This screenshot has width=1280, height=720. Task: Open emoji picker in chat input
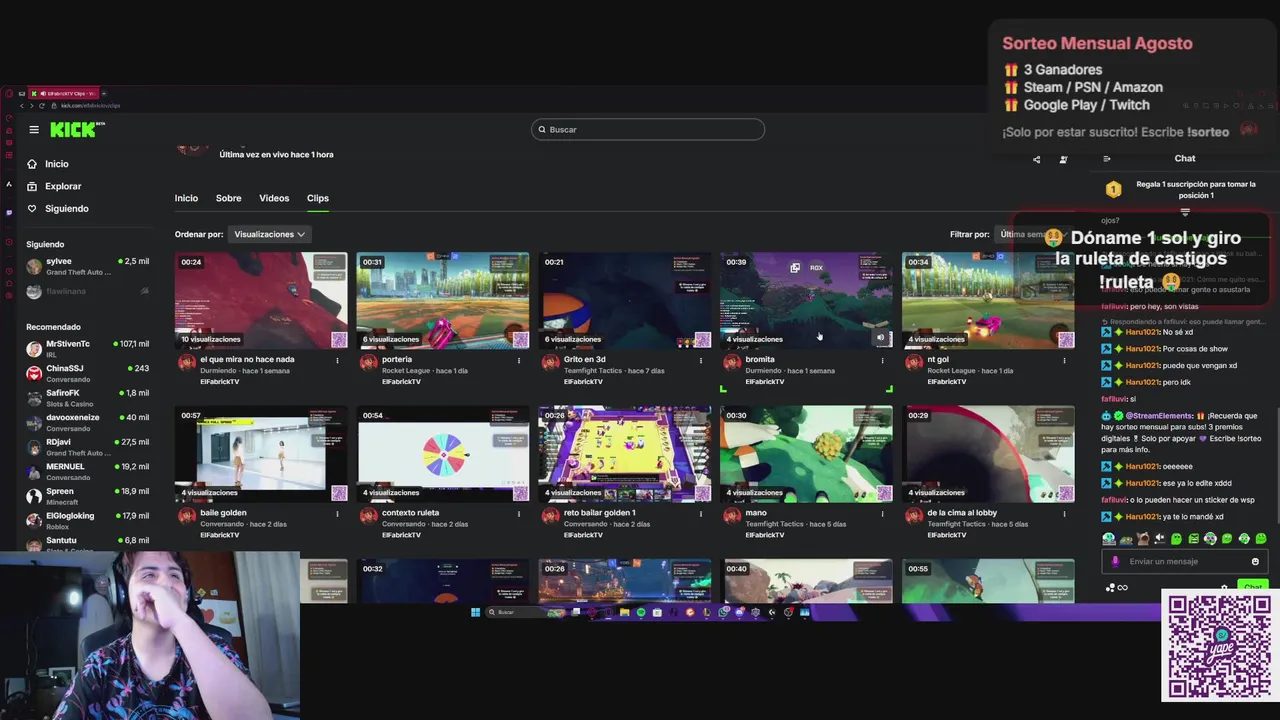click(x=1255, y=562)
